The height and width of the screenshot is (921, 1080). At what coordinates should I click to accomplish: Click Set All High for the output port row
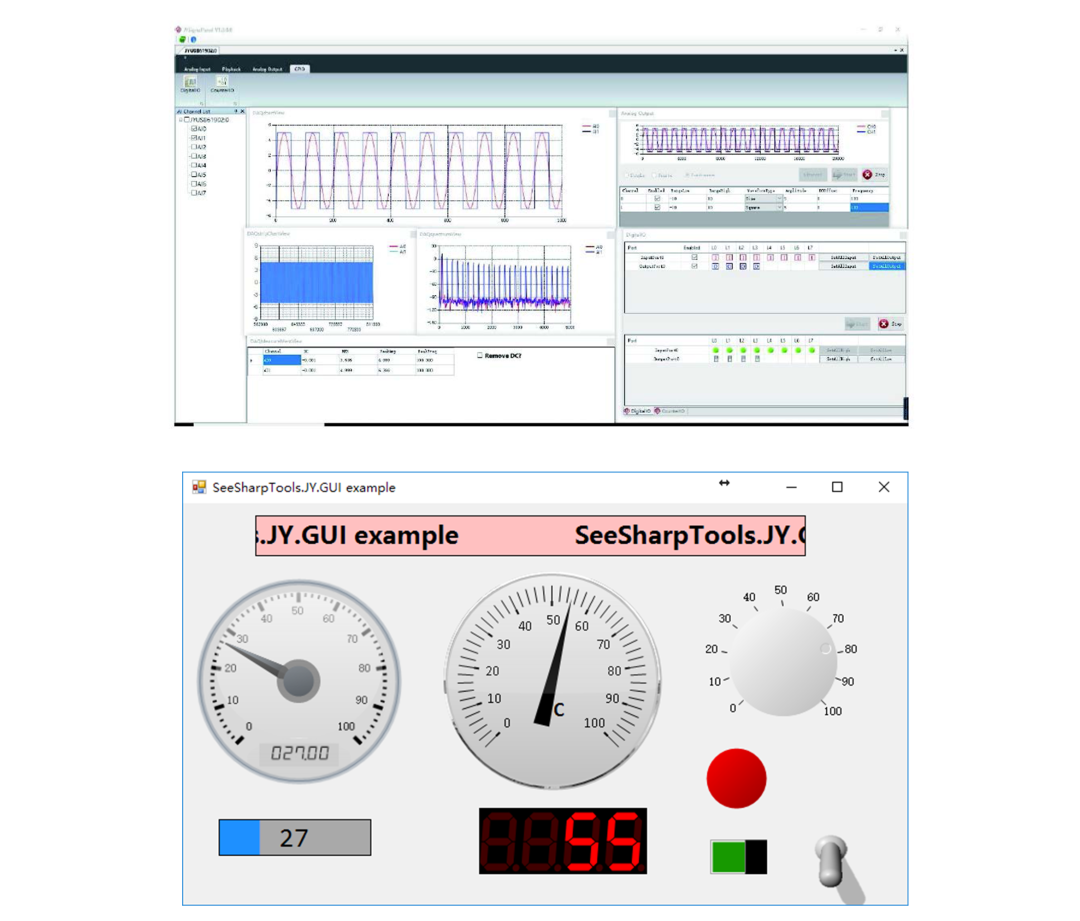[838, 359]
